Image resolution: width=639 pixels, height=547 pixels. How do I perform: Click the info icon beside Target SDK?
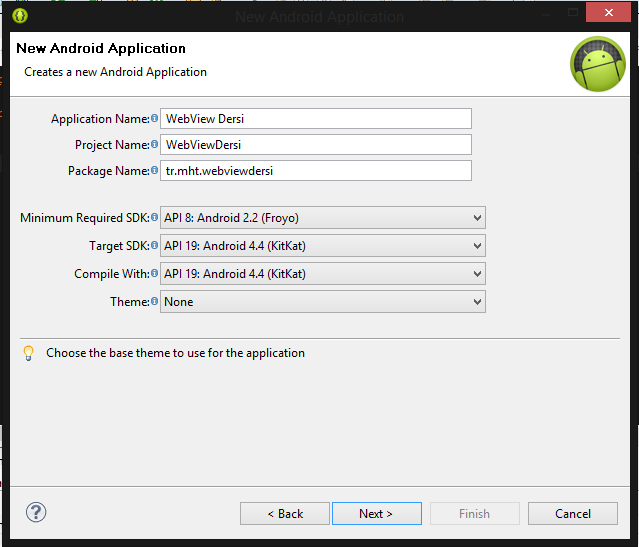154,245
